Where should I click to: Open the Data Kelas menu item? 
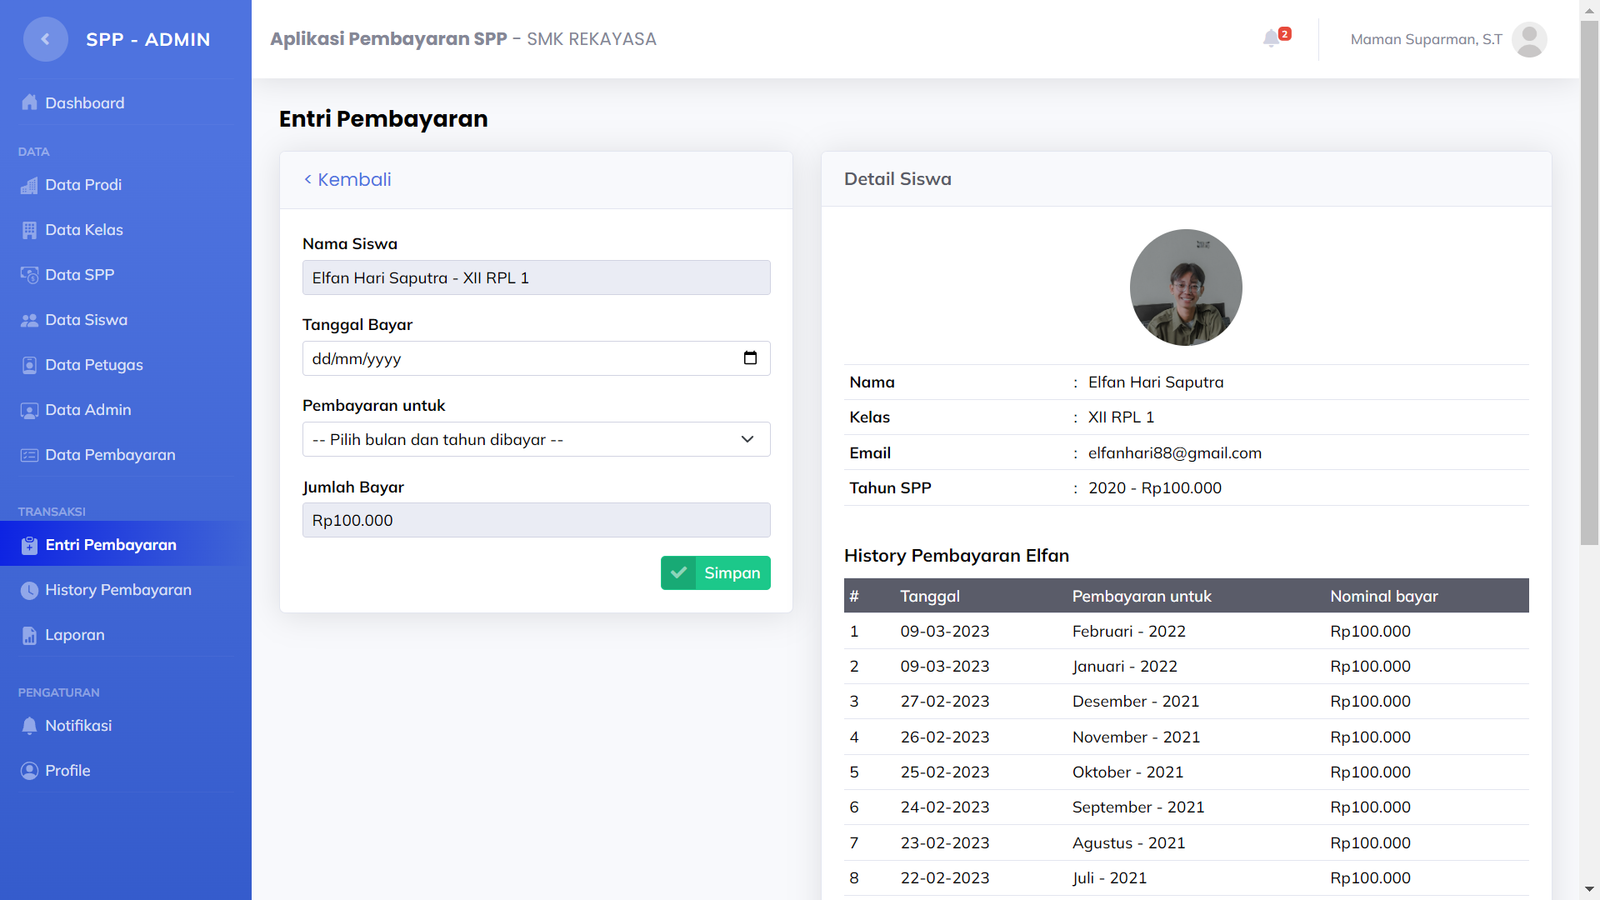(x=84, y=230)
